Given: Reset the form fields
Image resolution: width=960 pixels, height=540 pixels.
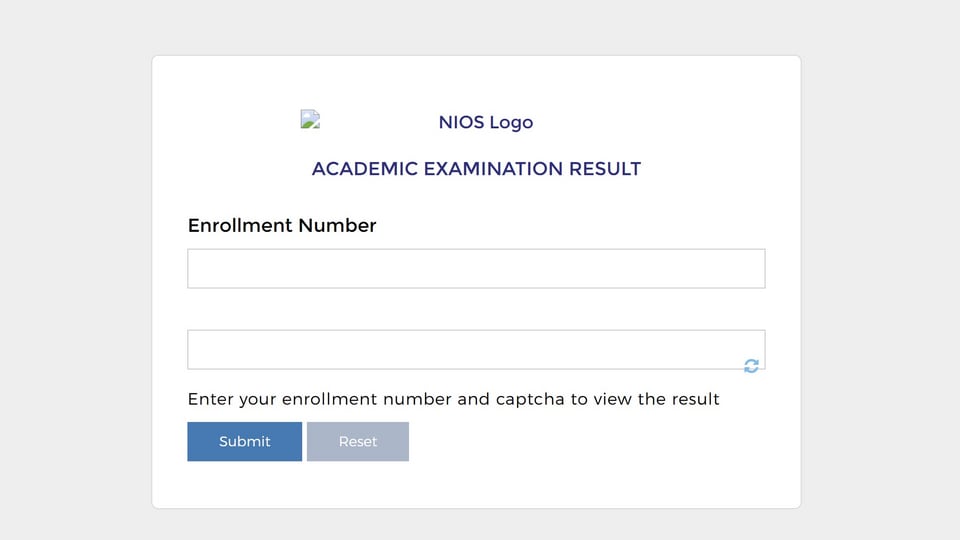Looking at the screenshot, I should [x=358, y=441].
